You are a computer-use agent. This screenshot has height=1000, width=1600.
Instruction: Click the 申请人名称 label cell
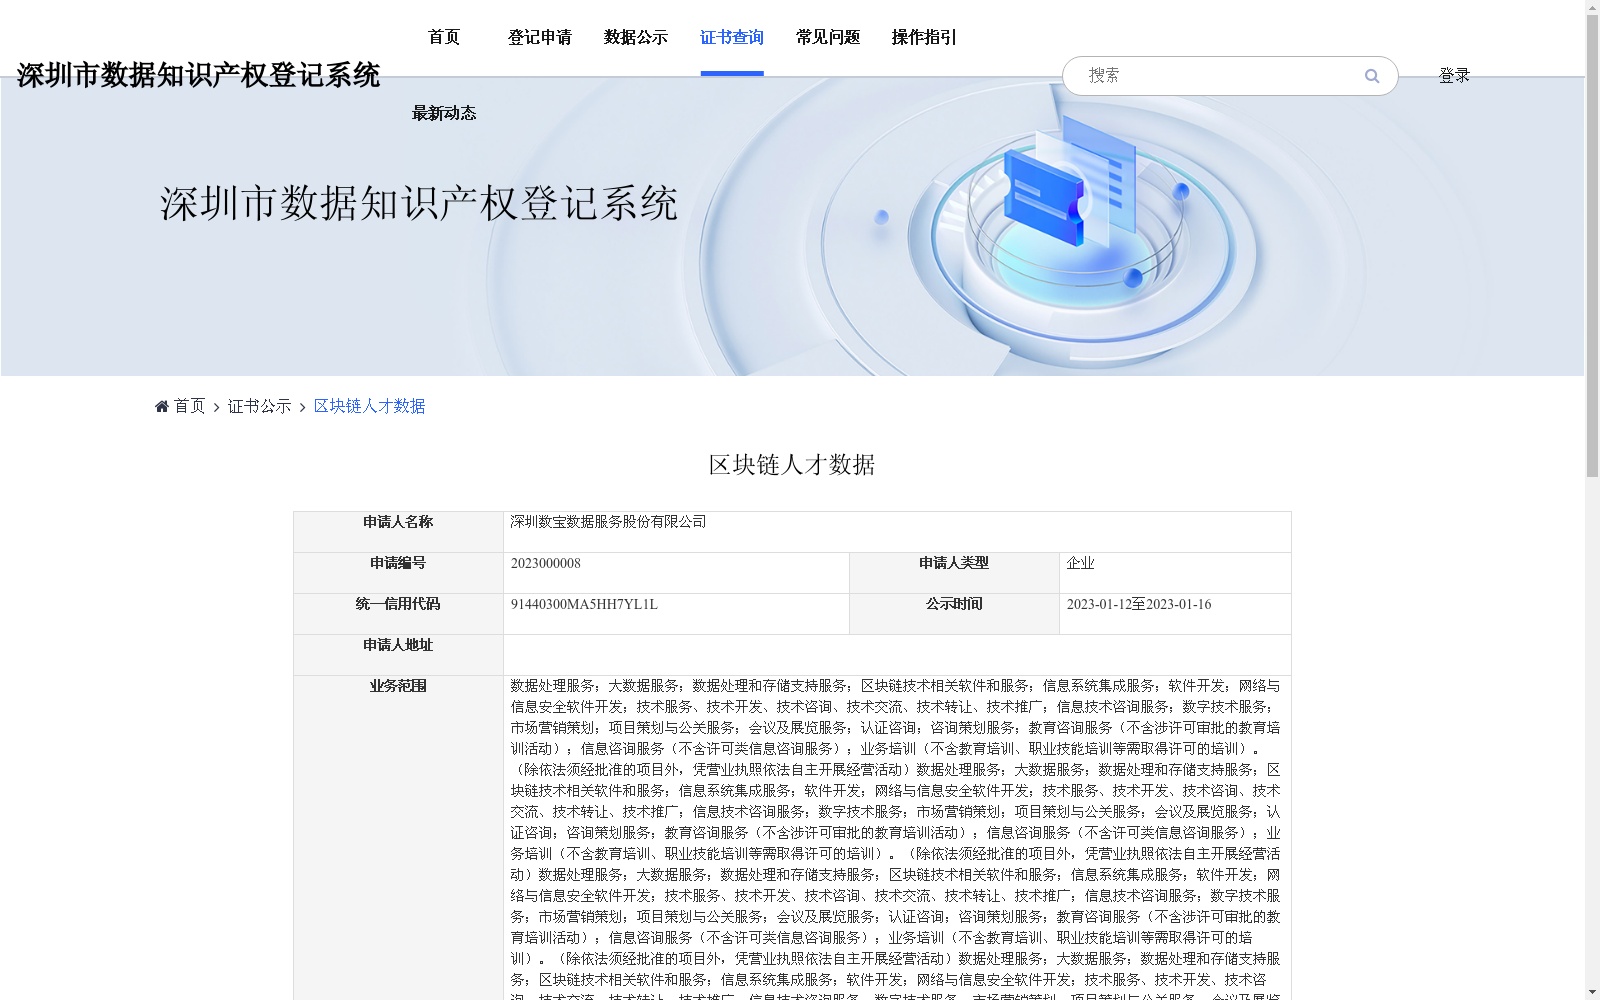coord(398,532)
